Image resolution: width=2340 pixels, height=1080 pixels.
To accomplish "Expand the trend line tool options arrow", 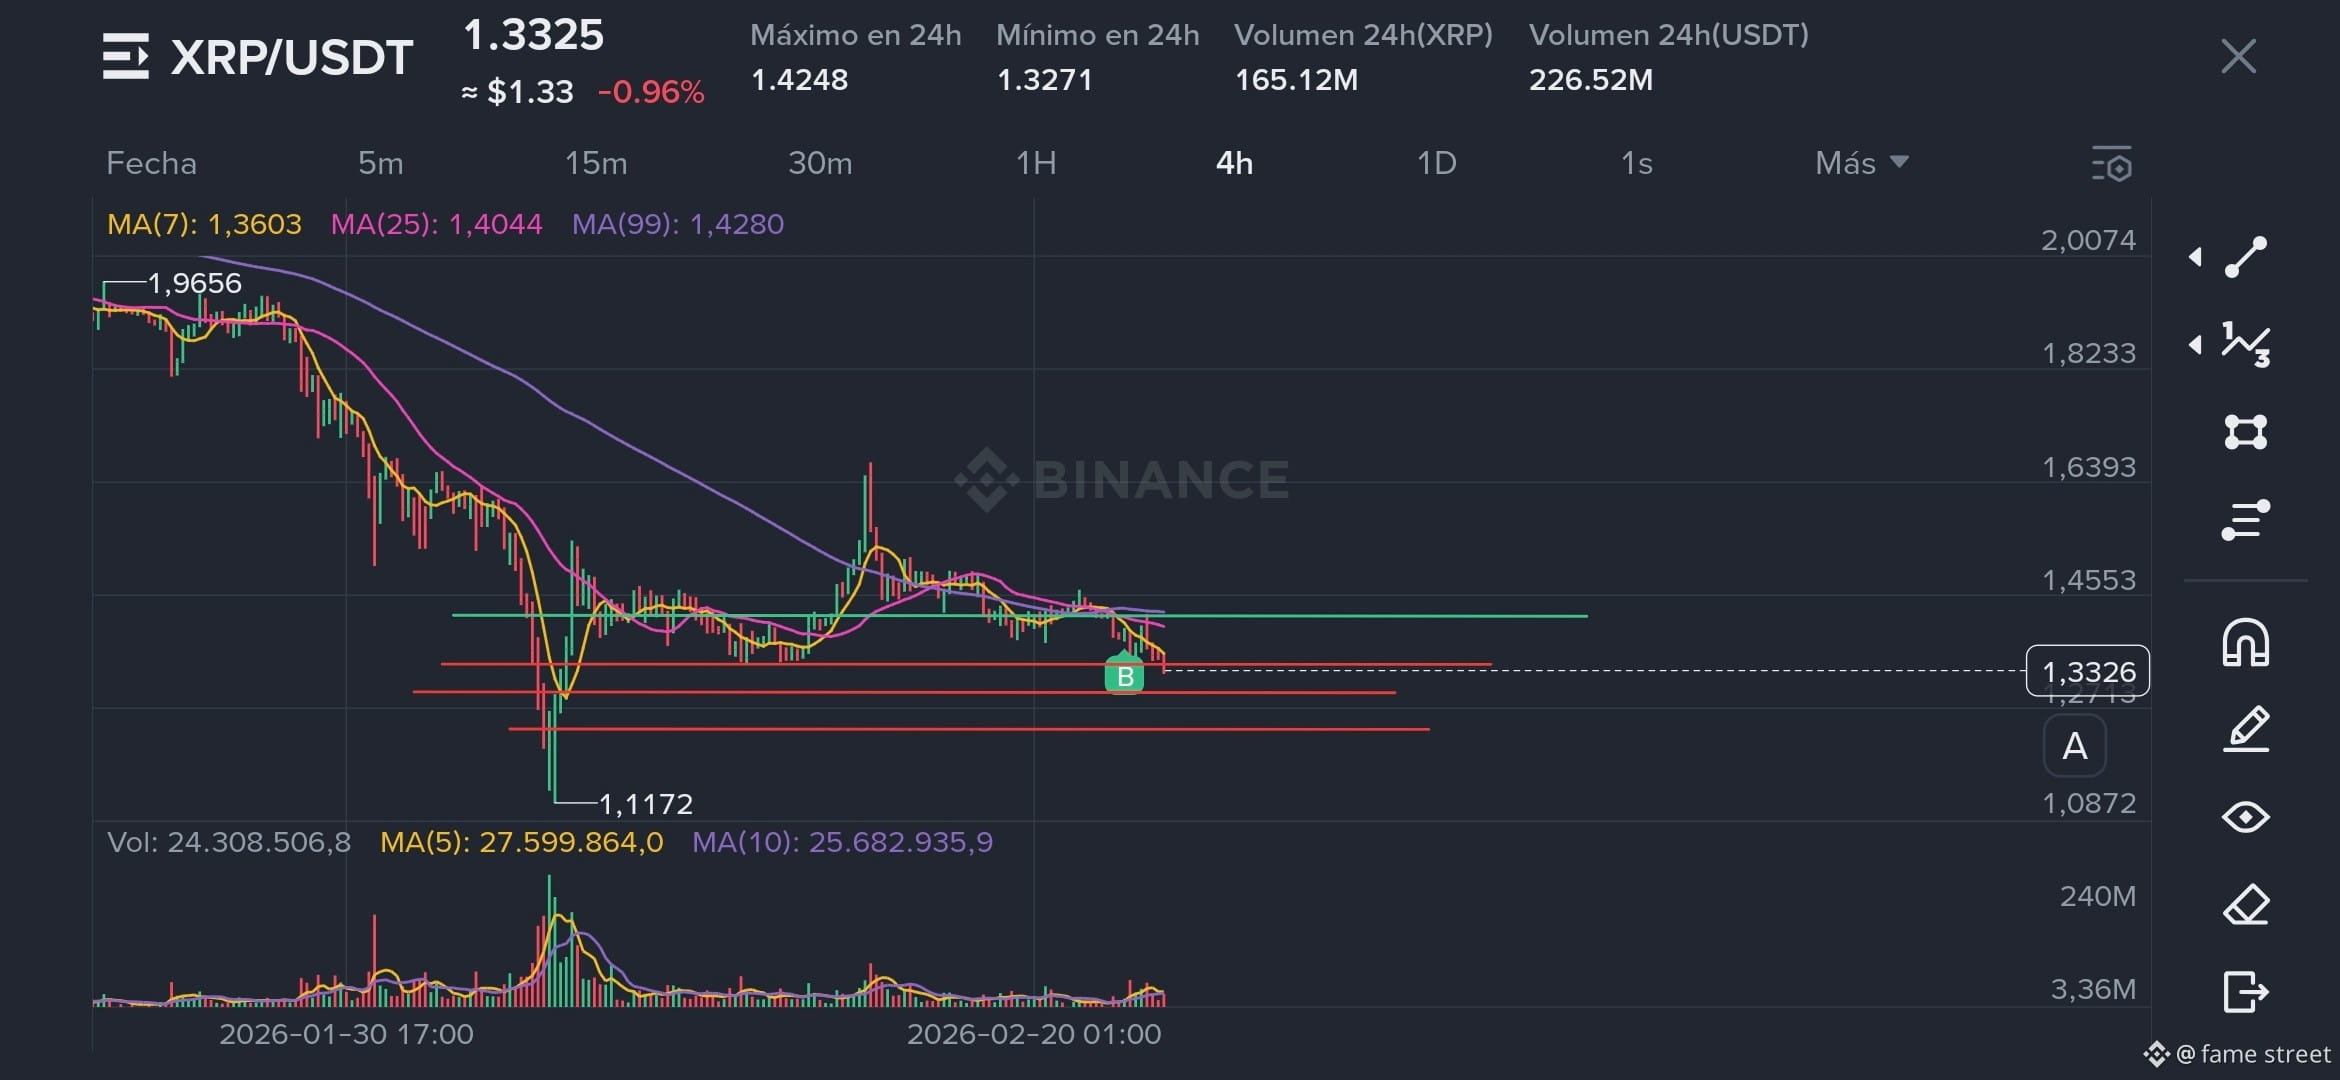I will coord(2195,257).
